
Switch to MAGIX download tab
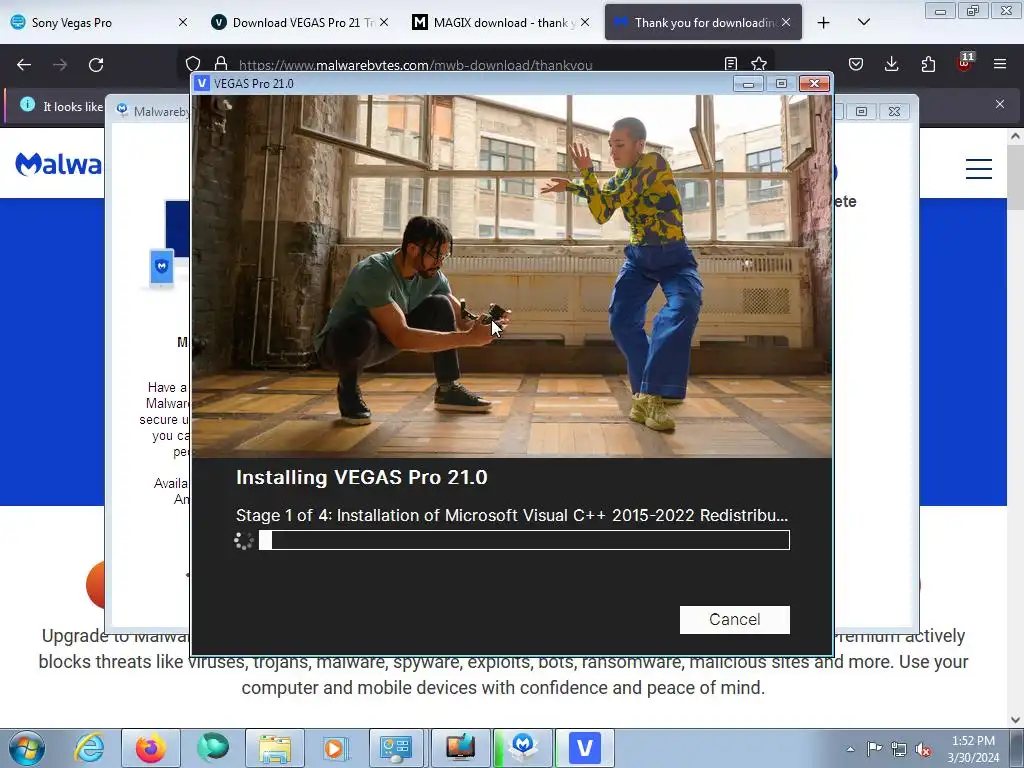point(500,22)
